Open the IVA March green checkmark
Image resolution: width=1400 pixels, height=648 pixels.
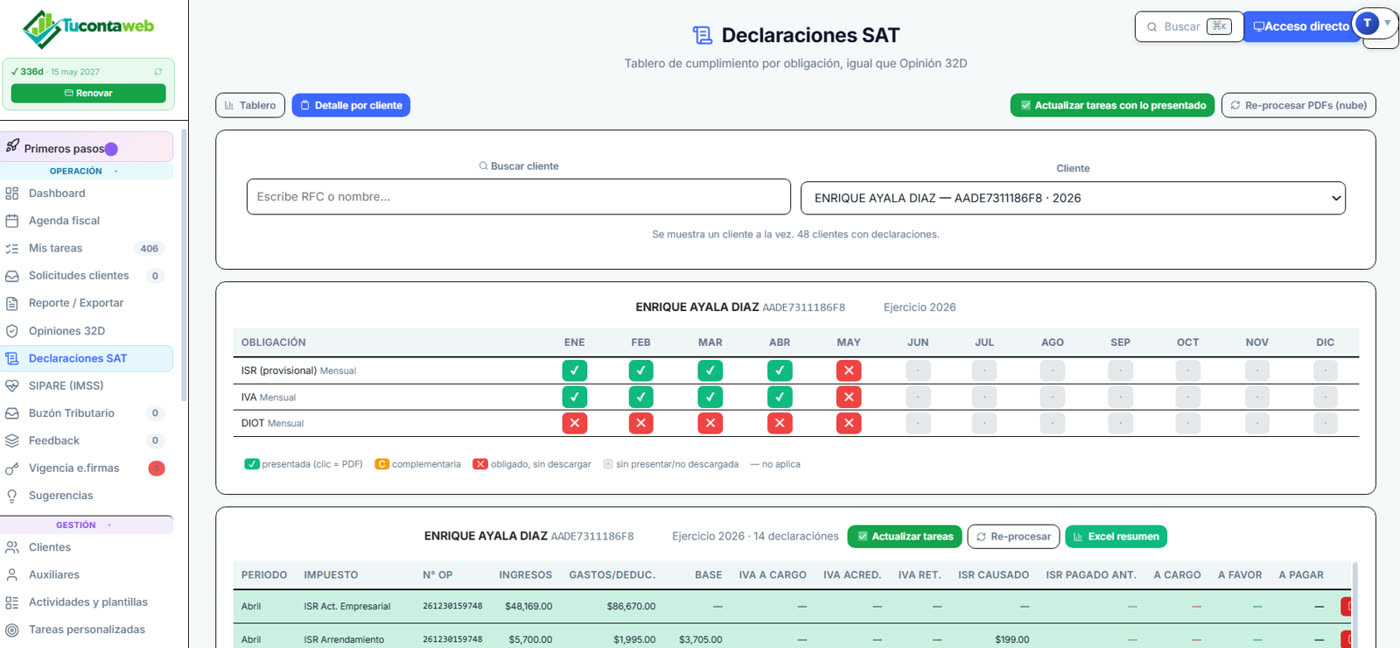pyautogui.click(x=710, y=397)
